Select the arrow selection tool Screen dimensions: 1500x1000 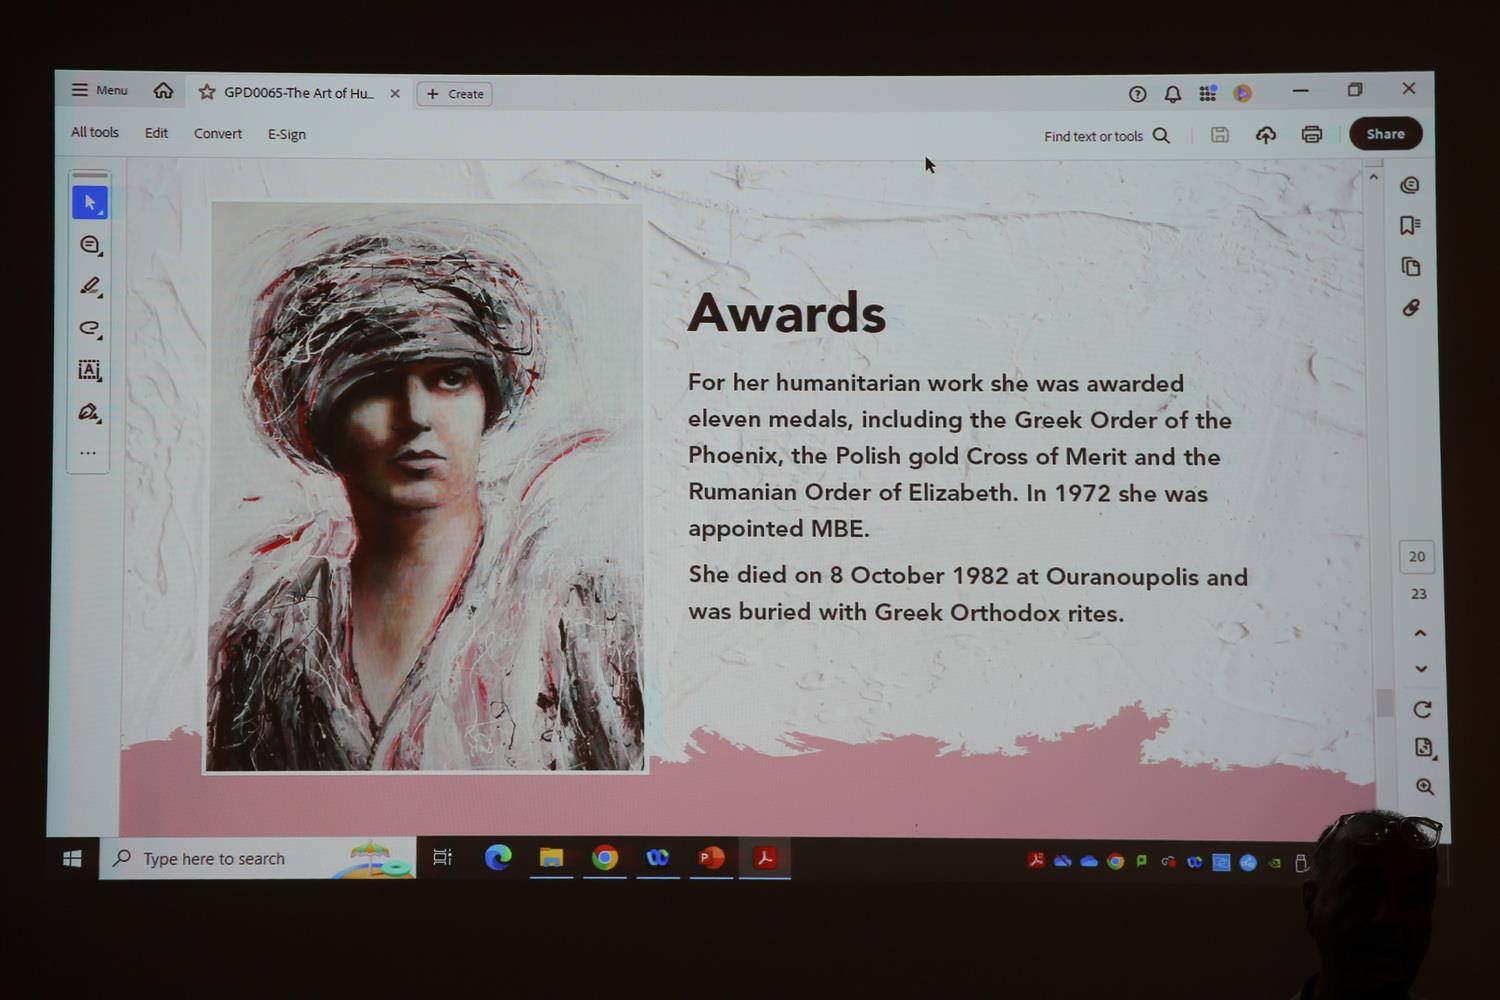click(89, 203)
